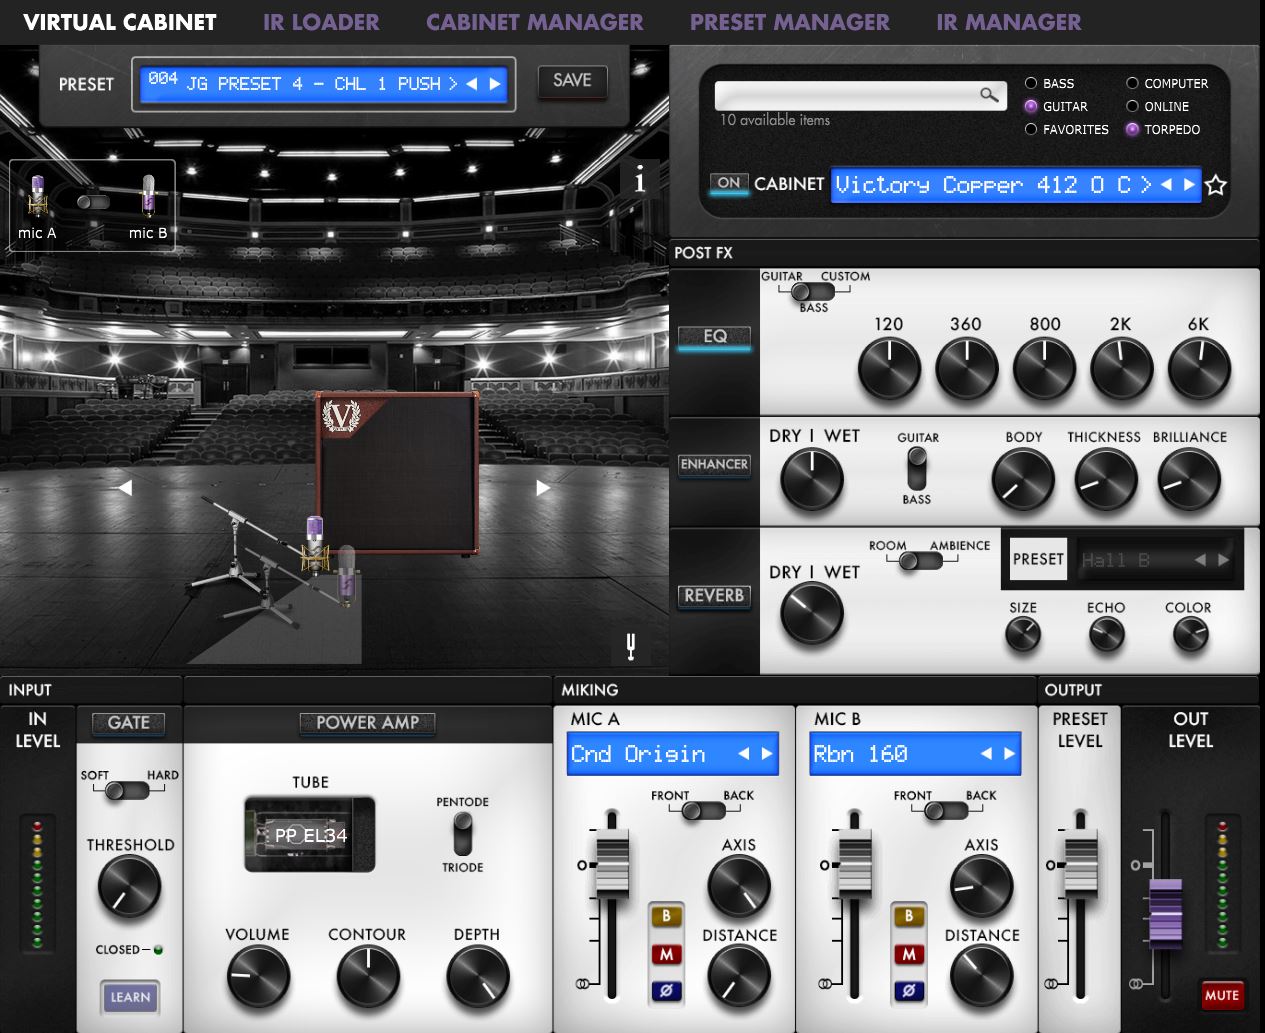Viewport: 1265px width, 1033px height.
Task: Select next MIC B model arrow
Action: (x=1010, y=753)
